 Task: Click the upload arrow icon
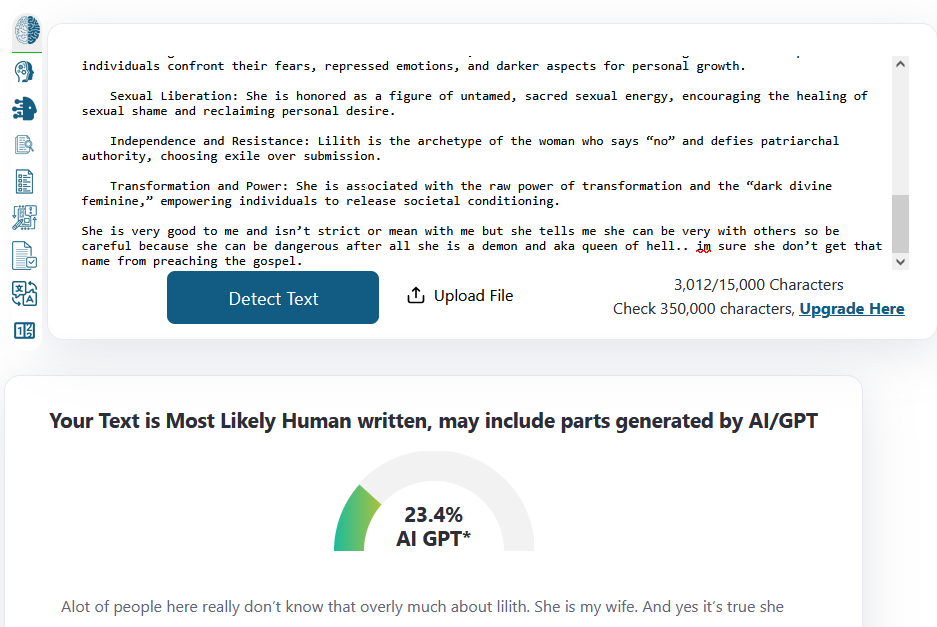pos(416,296)
